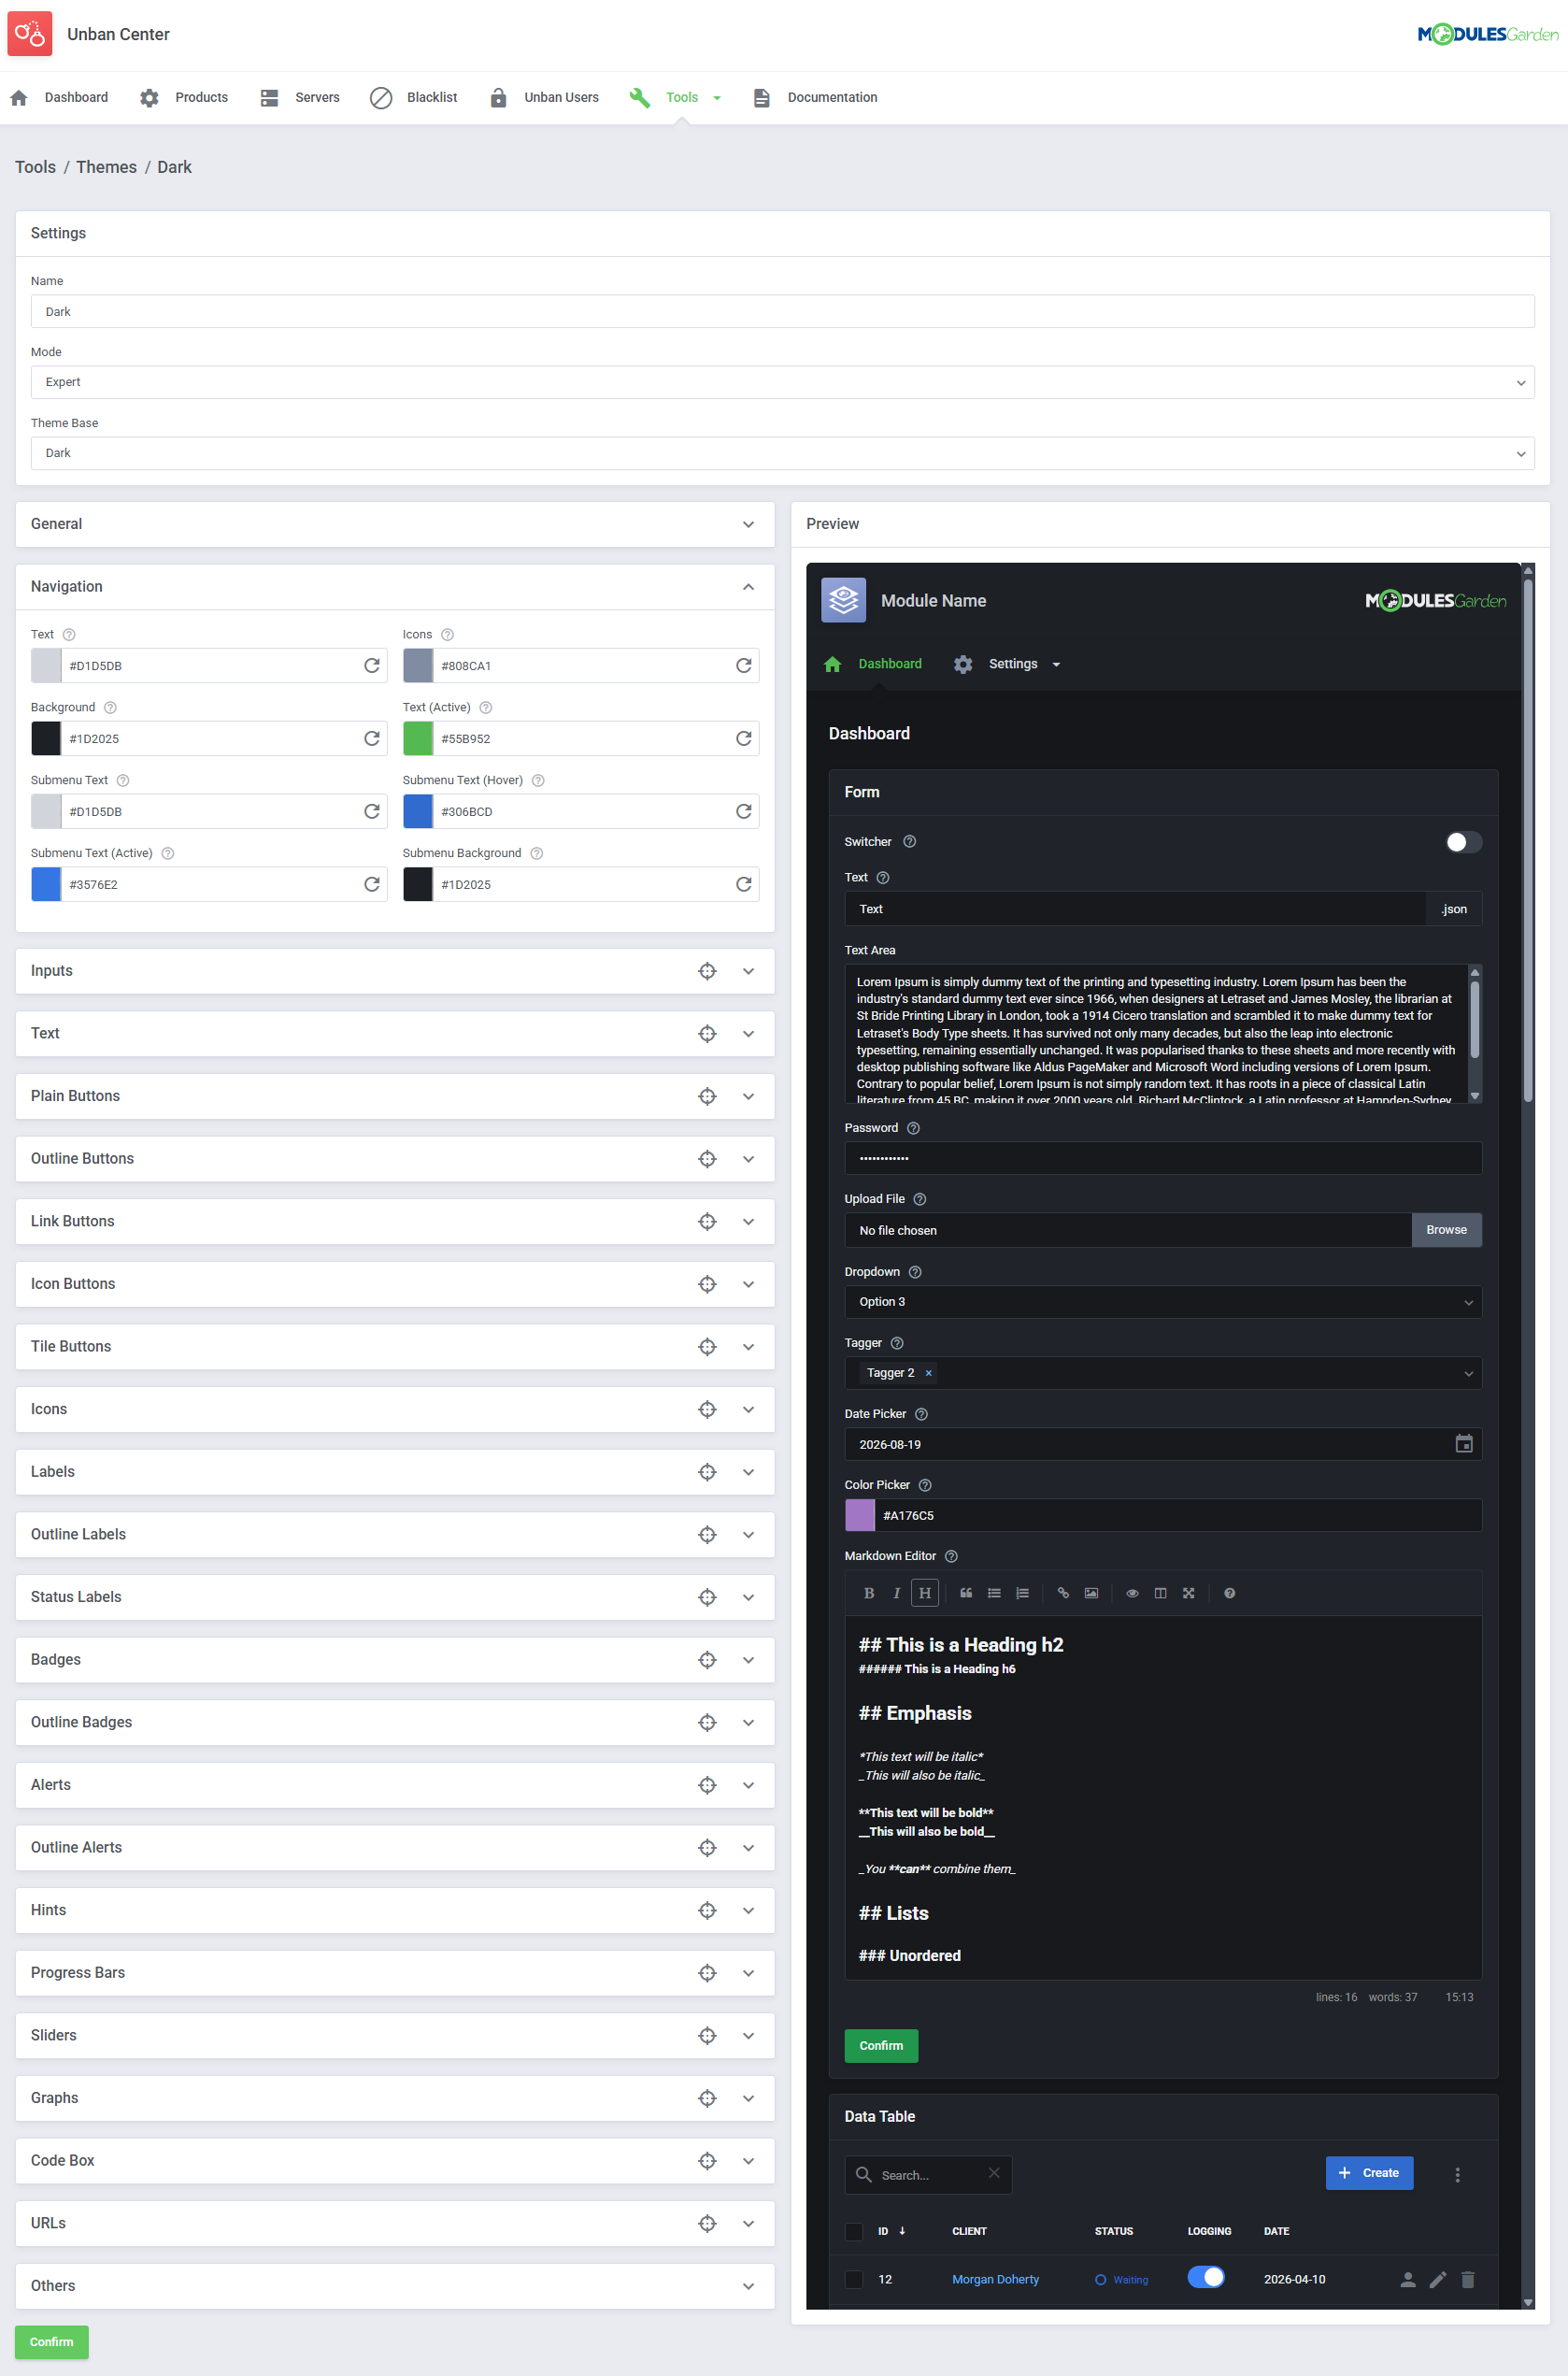This screenshot has height=2376, width=1568.
Task: Open Documentation menu item
Action: coord(815,97)
